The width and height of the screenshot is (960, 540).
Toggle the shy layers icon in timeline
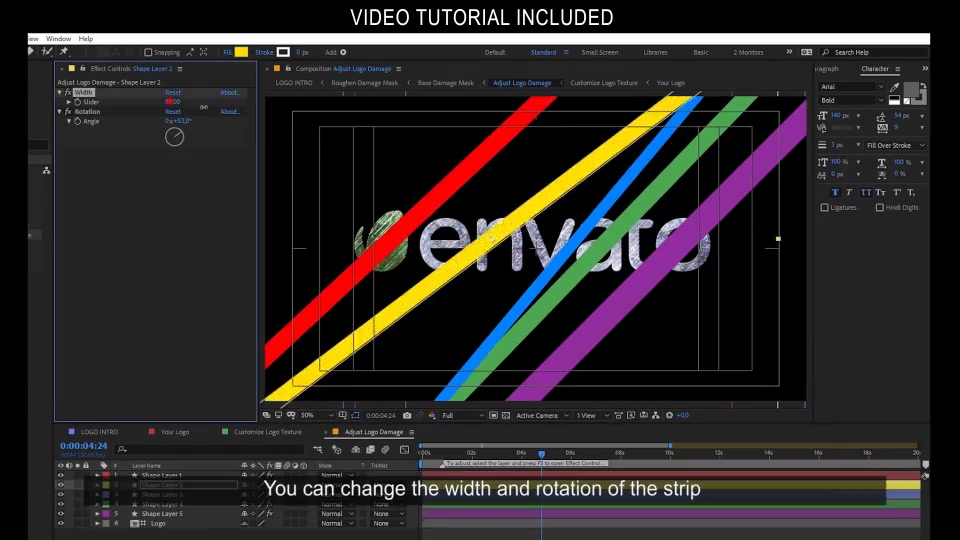point(356,449)
